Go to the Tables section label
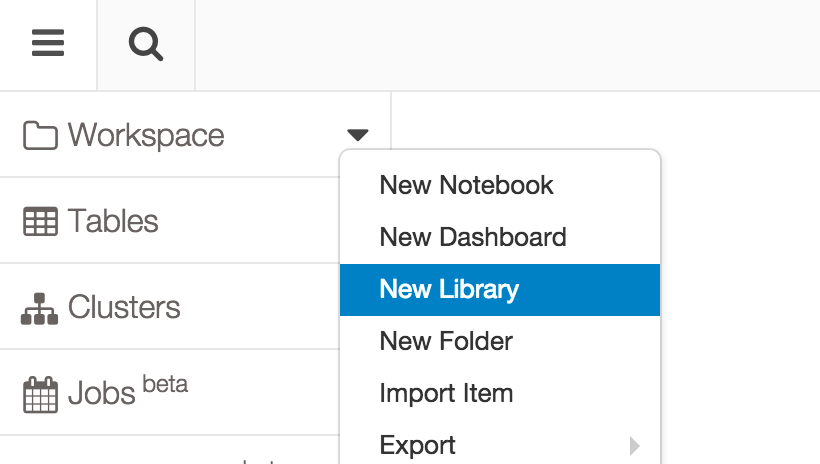820x464 pixels. (113, 221)
